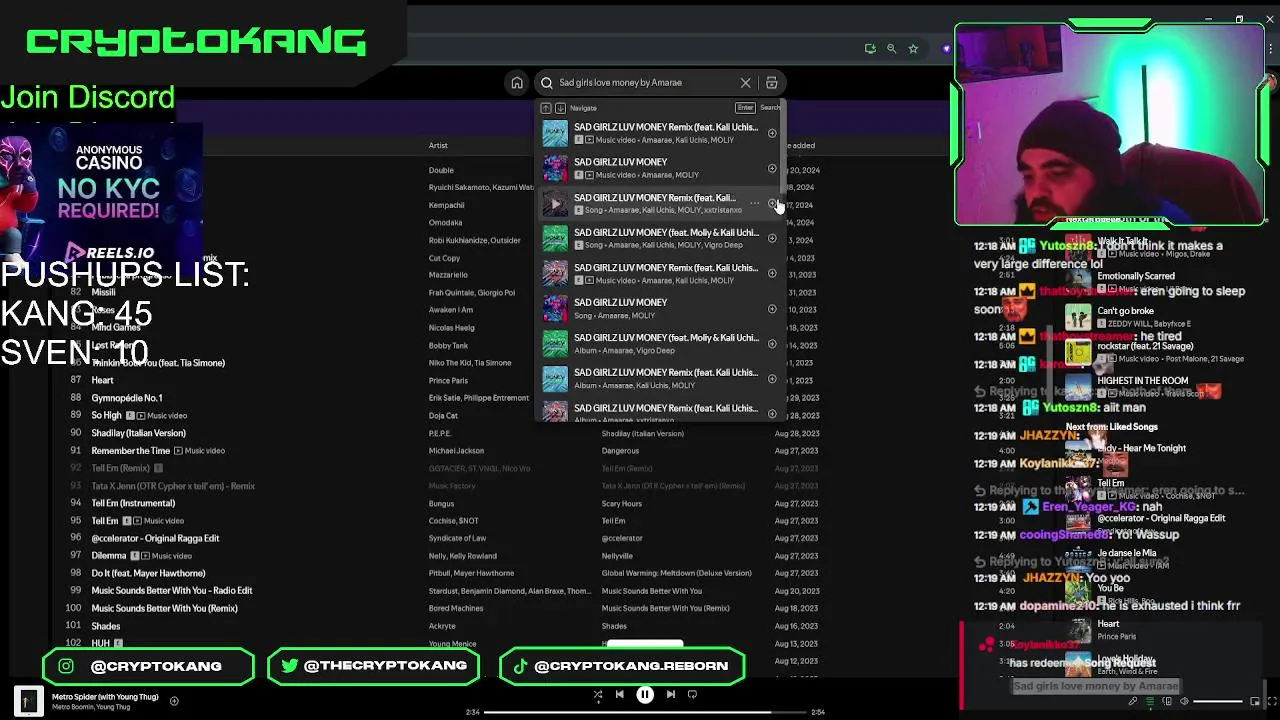Image resolution: width=1280 pixels, height=720 pixels.
Task: Select track 'Remember the Time'
Action: (131, 450)
